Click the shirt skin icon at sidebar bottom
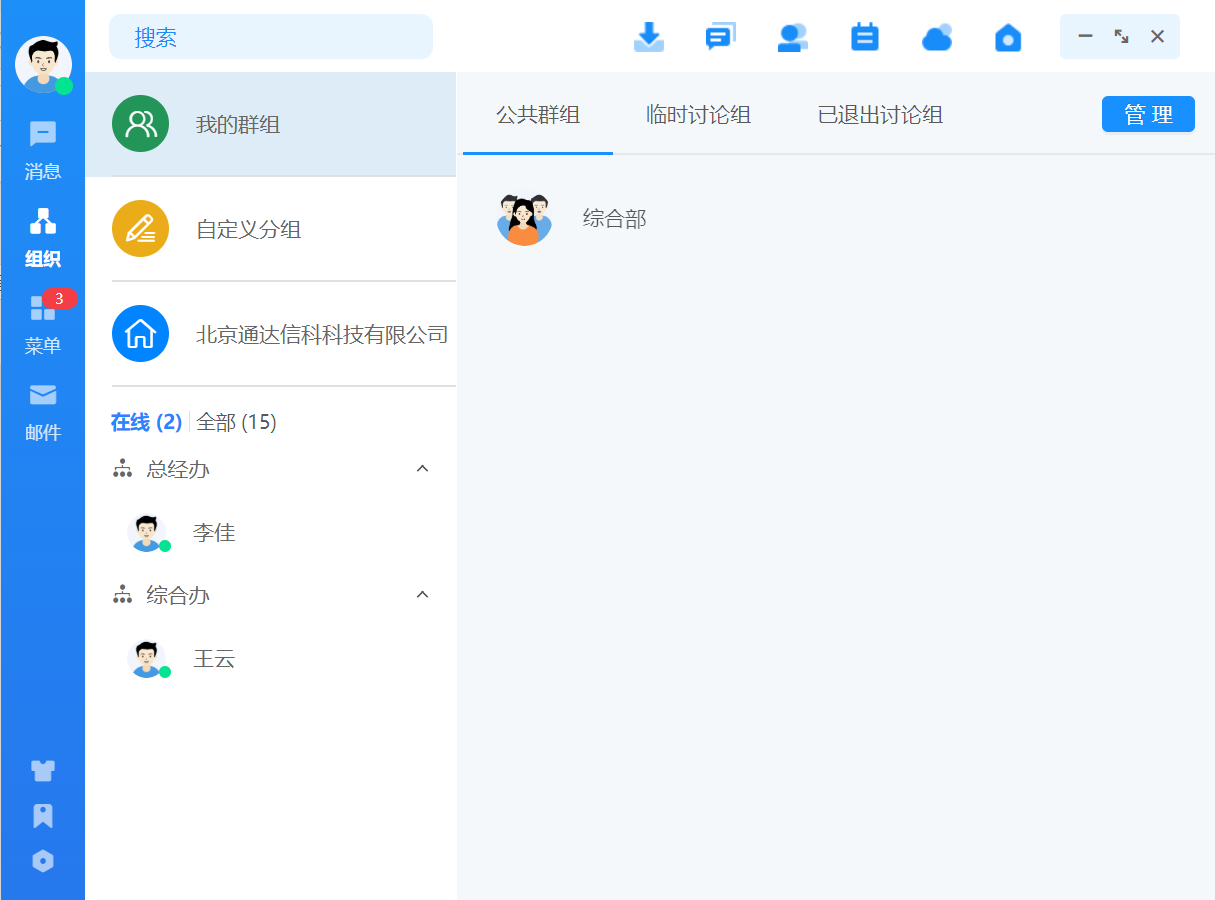Viewport: 1215px width, 900px height. pyautogui.click(x=43, y=770)
